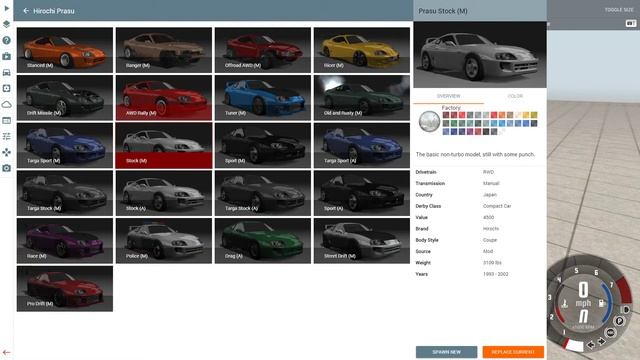Click the right turn signal arrow
Viewport: 640px width, 360px height.
602,342
